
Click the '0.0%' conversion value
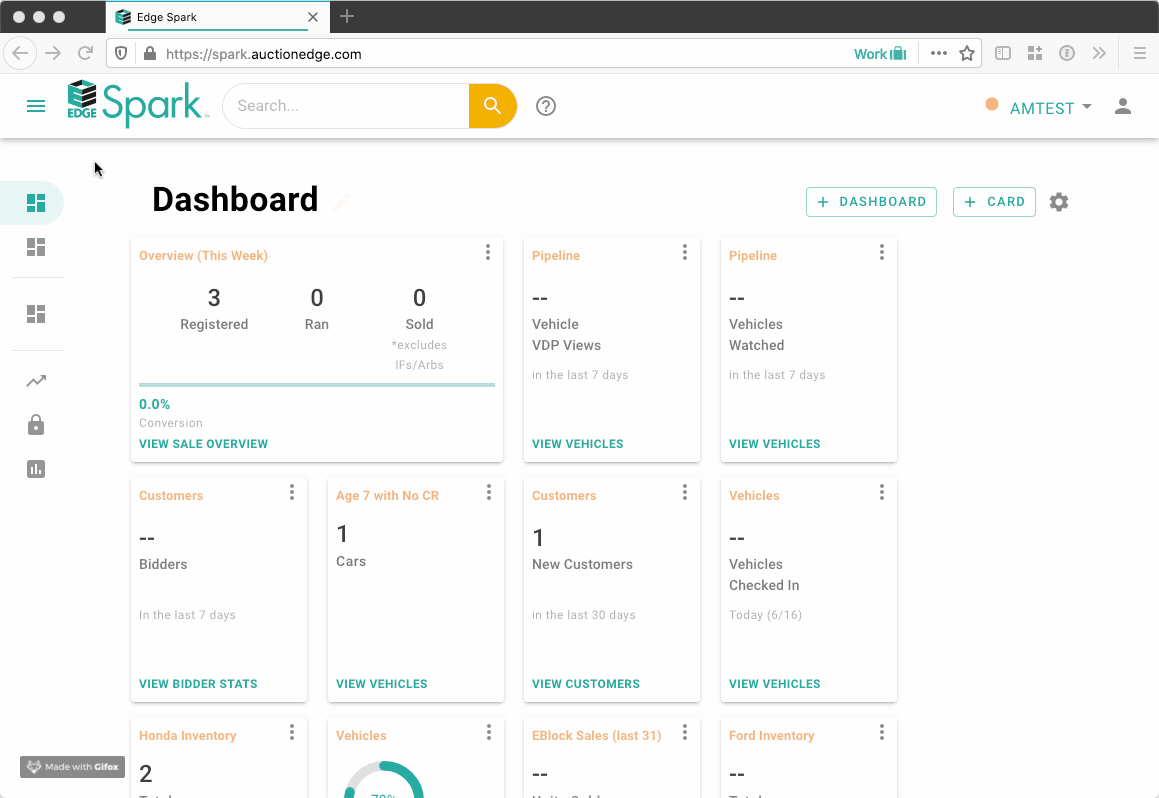[154, 404]
